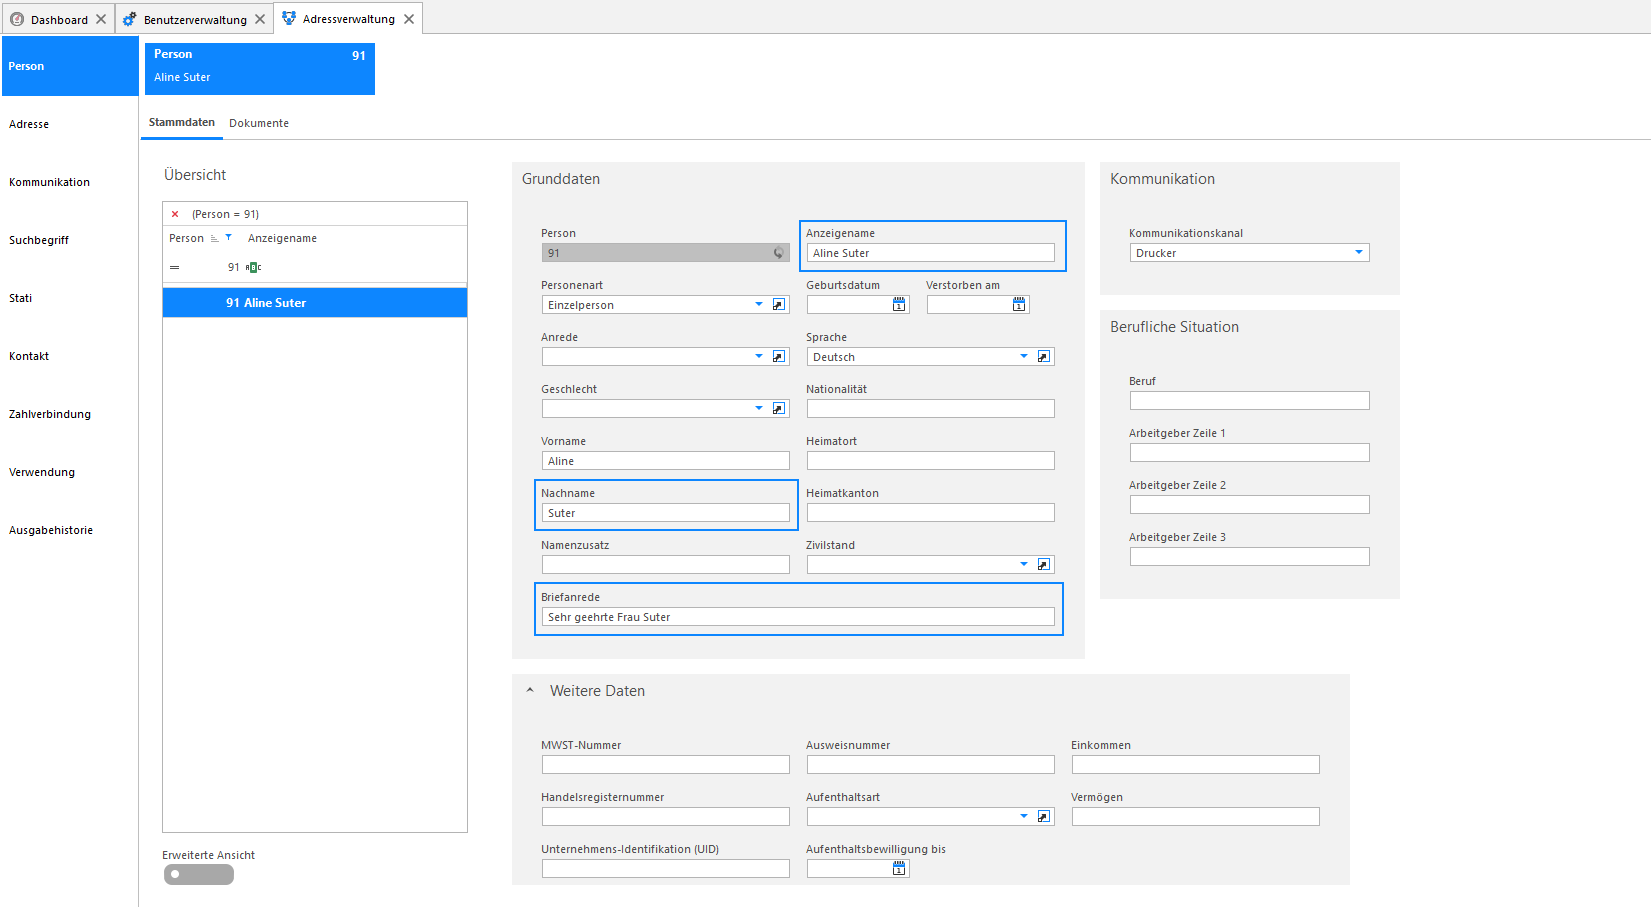Close the Dashboard tab
Viewport: 1651px width, 907px height.
tap(101, 19)
